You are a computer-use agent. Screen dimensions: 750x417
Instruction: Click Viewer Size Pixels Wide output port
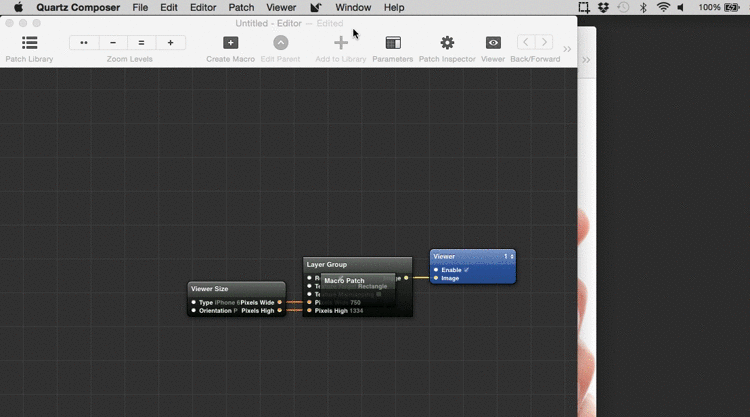(x=280, y=302)
